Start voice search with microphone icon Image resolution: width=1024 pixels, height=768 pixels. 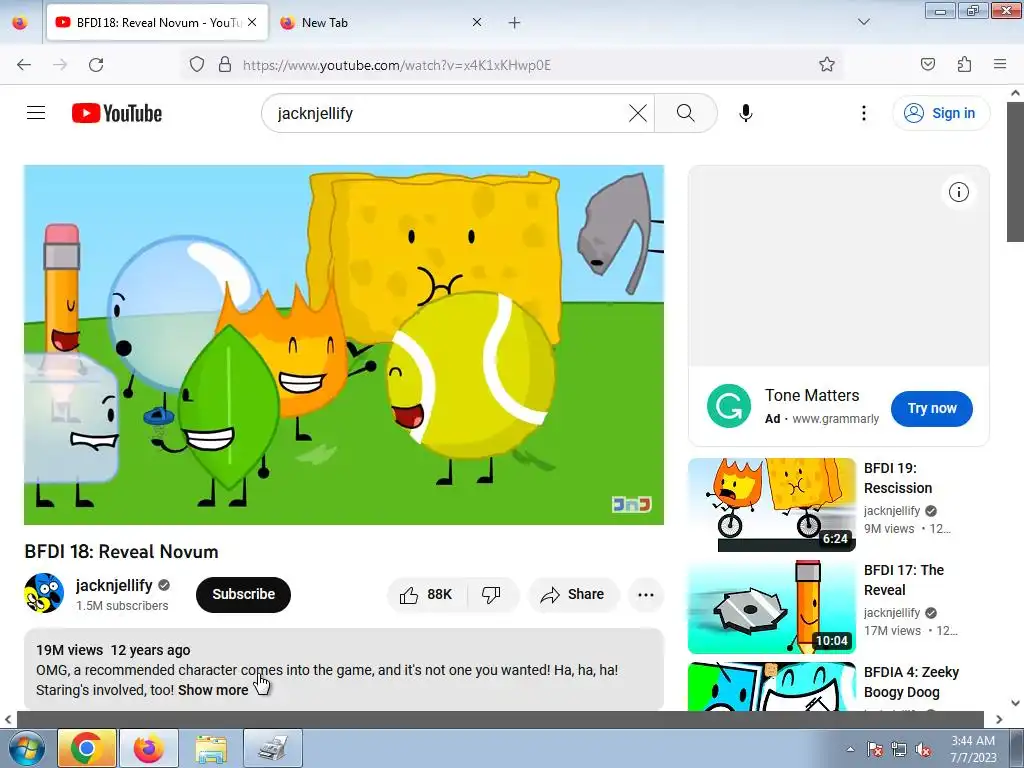pyautogui.click(x=745, y=113)
